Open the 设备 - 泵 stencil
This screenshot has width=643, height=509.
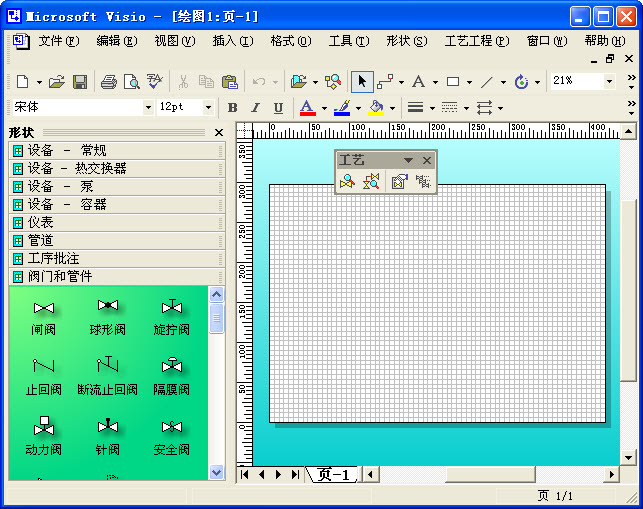(117, 187)
